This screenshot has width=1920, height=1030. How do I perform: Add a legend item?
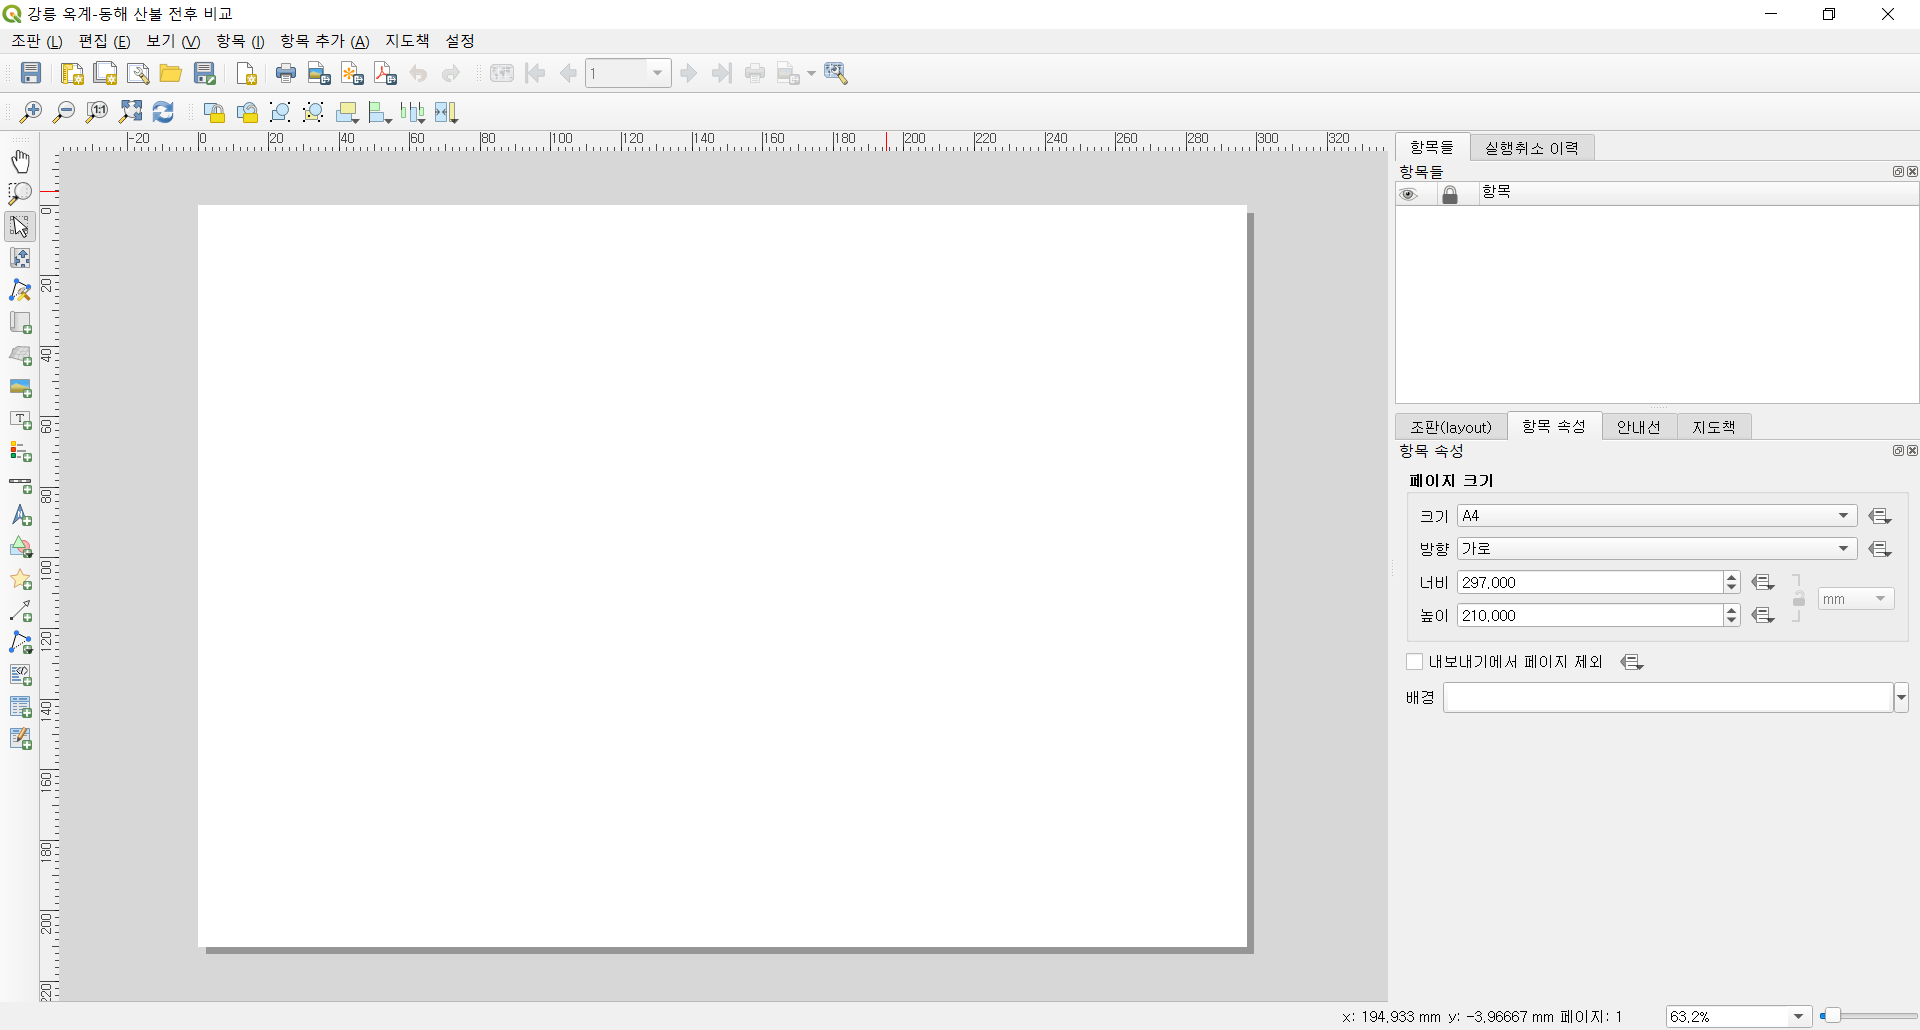[x=20, y=452]
